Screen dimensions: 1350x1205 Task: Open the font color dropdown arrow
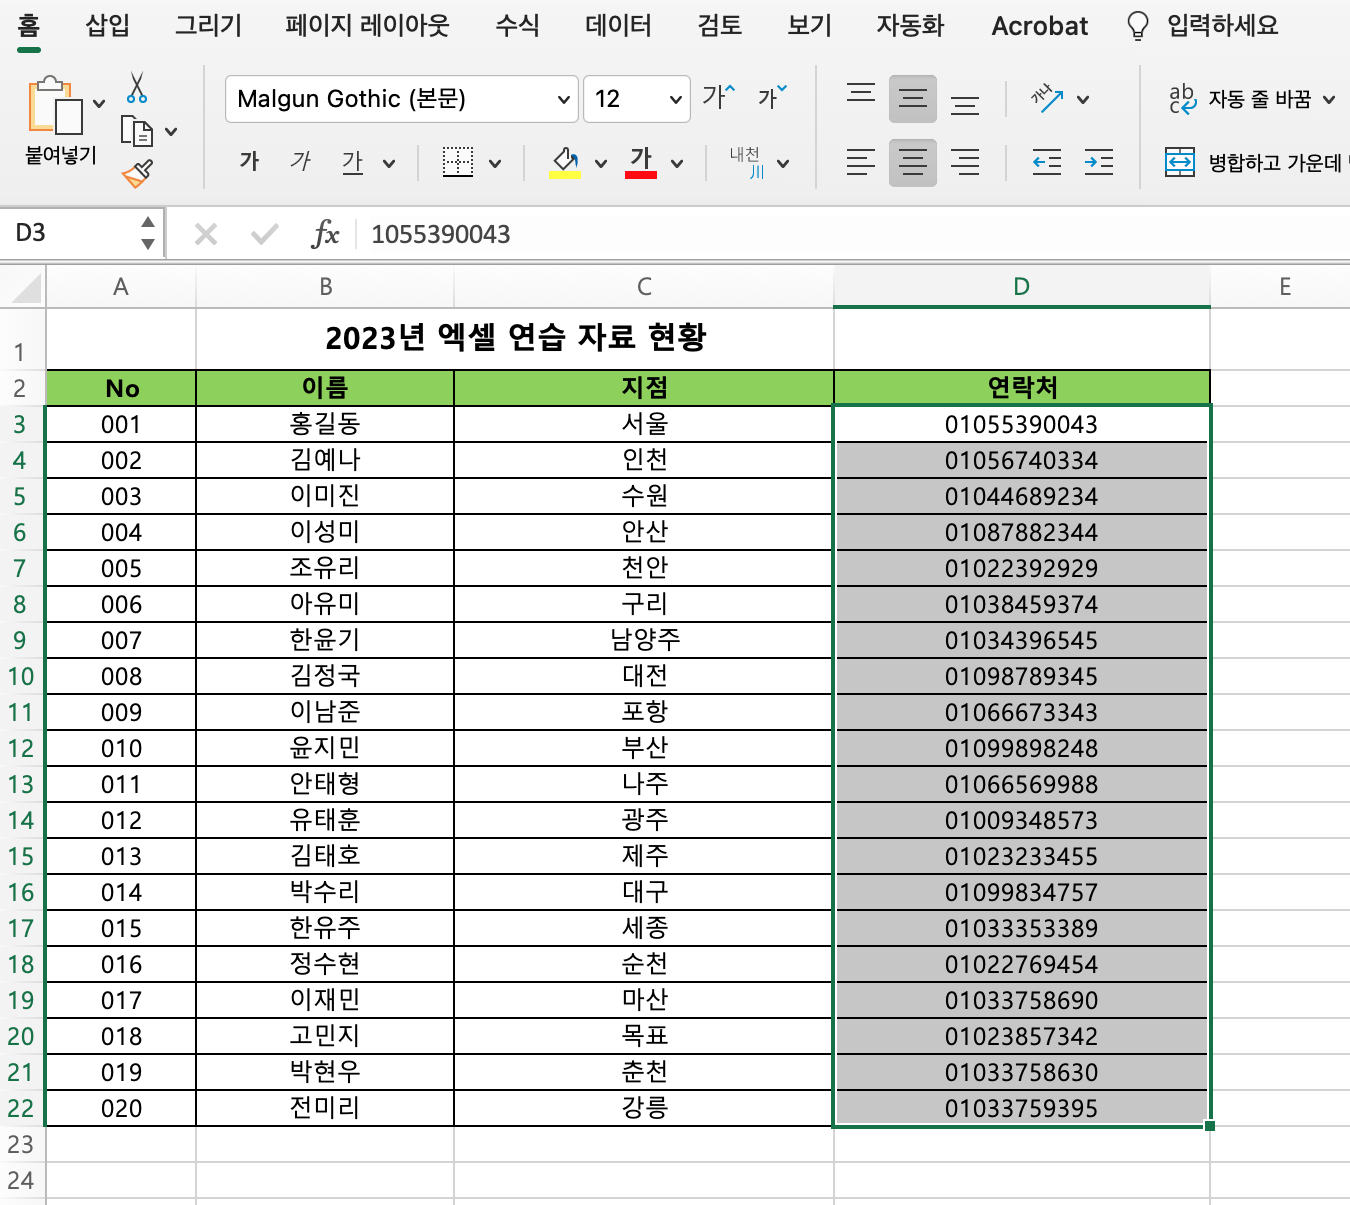(677, 163)
